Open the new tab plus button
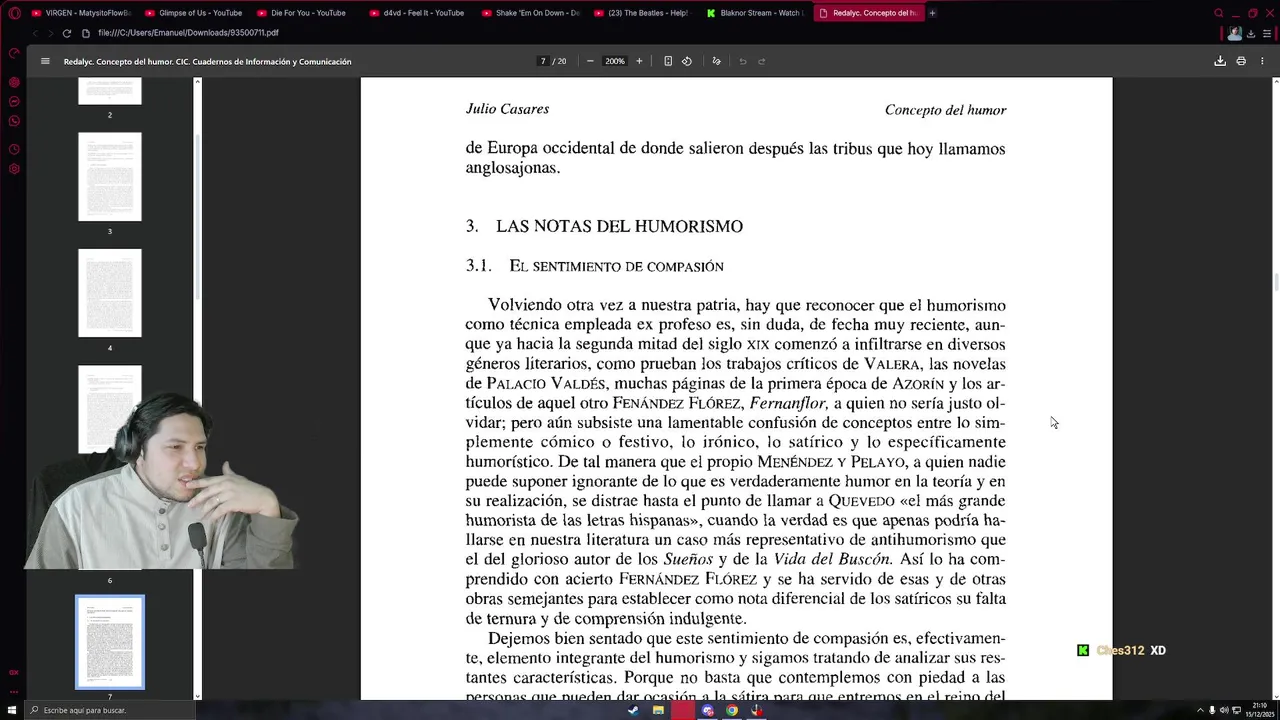 (x=932, y=13)
